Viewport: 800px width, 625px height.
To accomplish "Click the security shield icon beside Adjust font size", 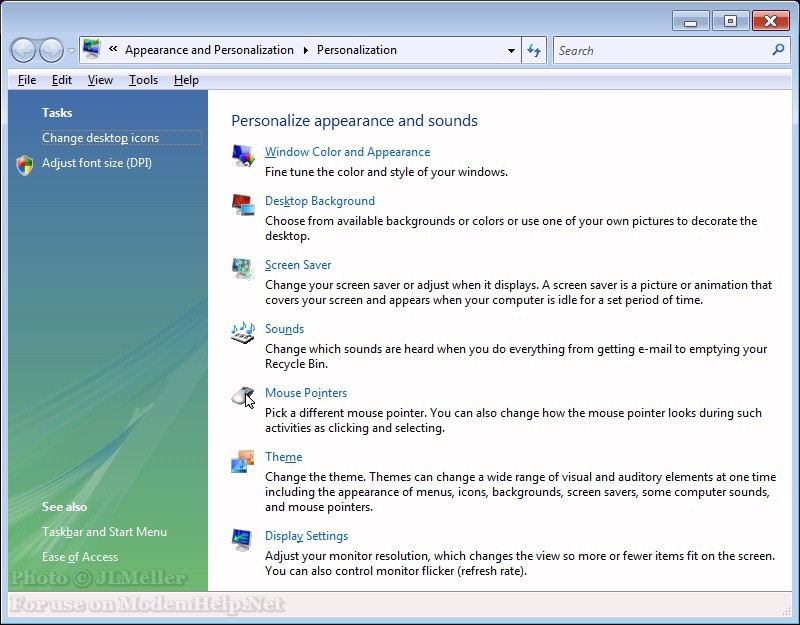I will (x=24, y=165).
